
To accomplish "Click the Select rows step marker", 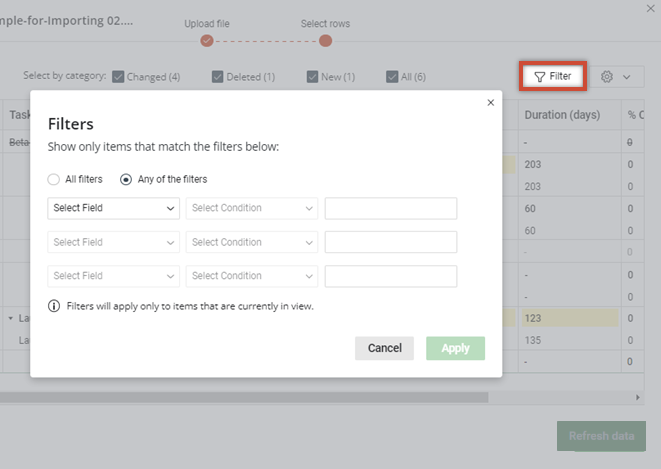I will pyautogui.click(x=325, y=41).
